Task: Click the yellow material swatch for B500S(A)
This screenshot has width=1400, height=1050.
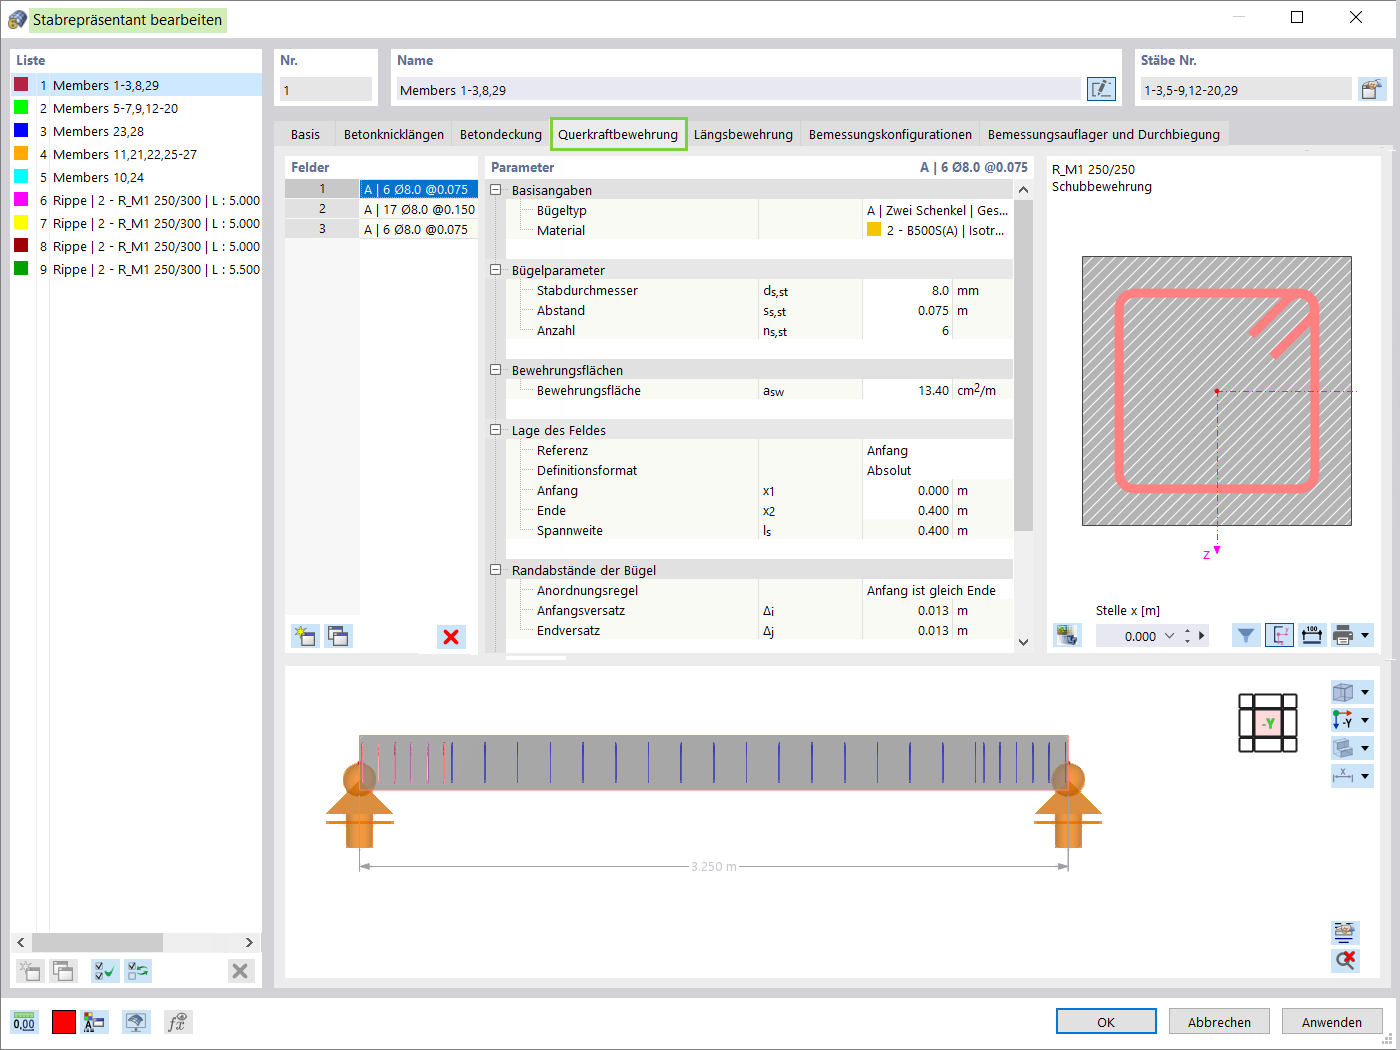Action: (874, 229)
